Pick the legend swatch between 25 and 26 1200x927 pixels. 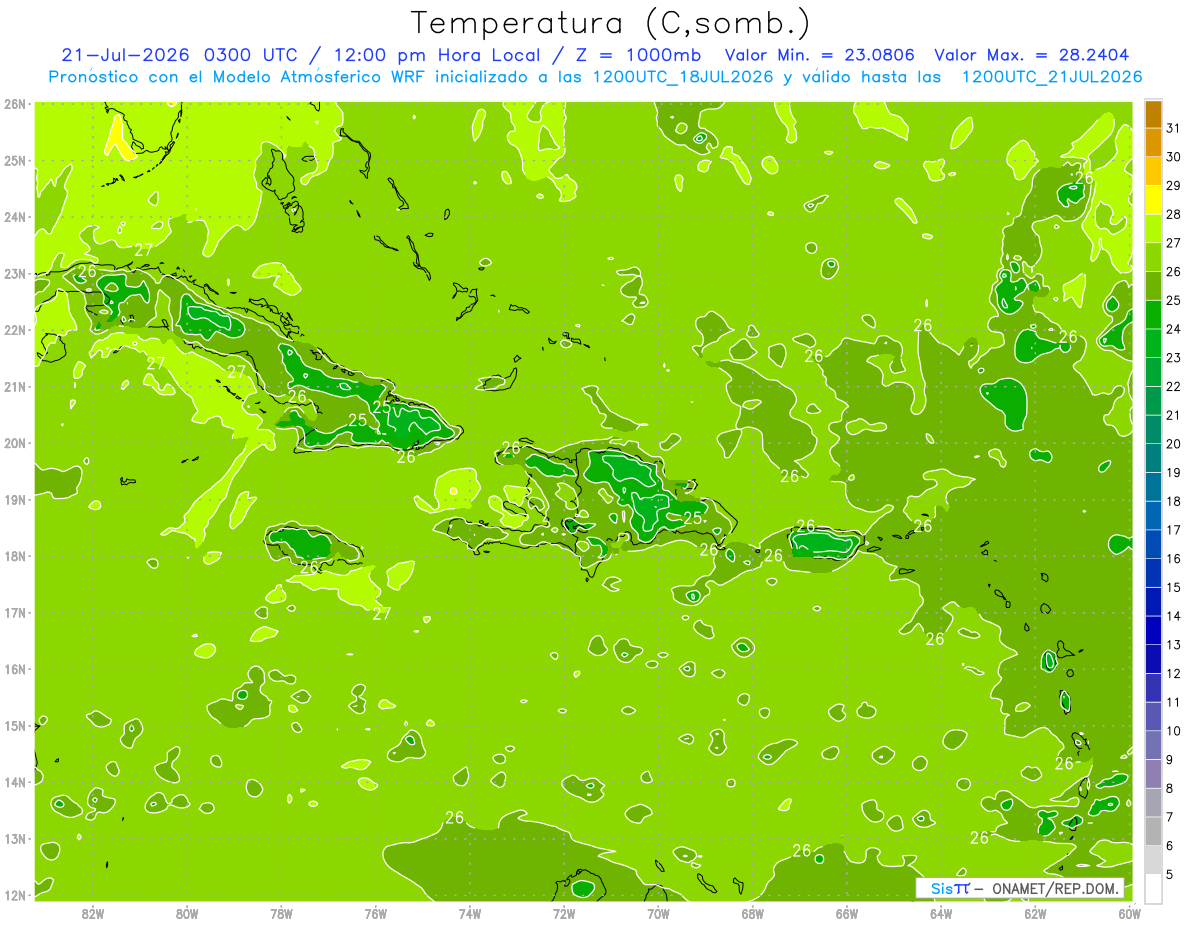click(1153, 286)
